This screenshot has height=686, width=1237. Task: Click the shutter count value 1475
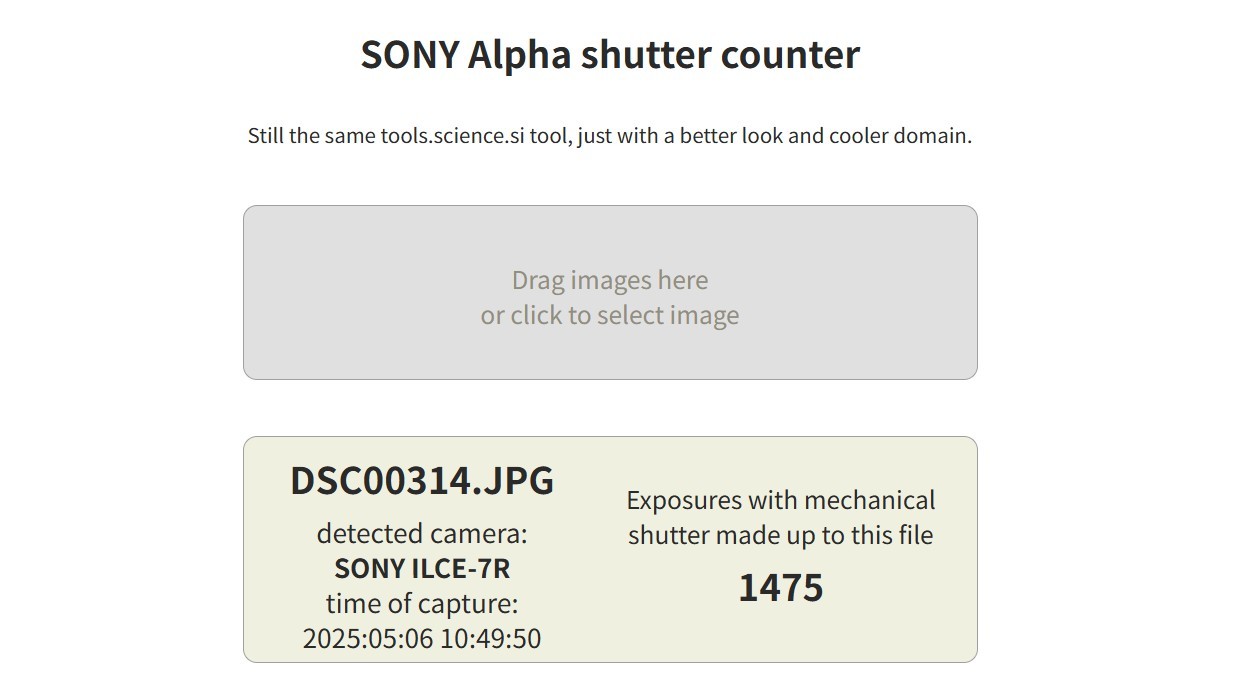point(781,588)
